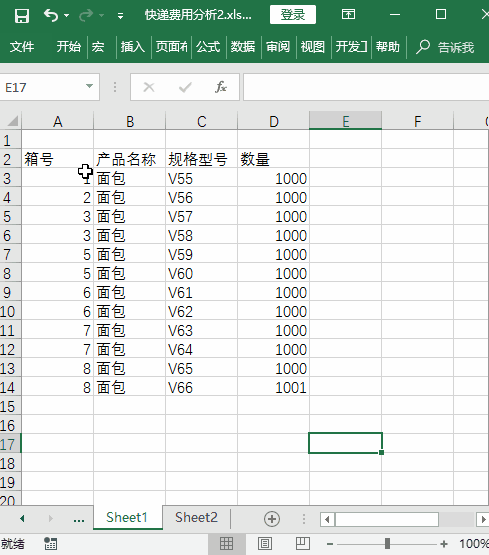Screen dimensions: 489x555
Task: Click the Cancel X formula button
Action: 149,87
